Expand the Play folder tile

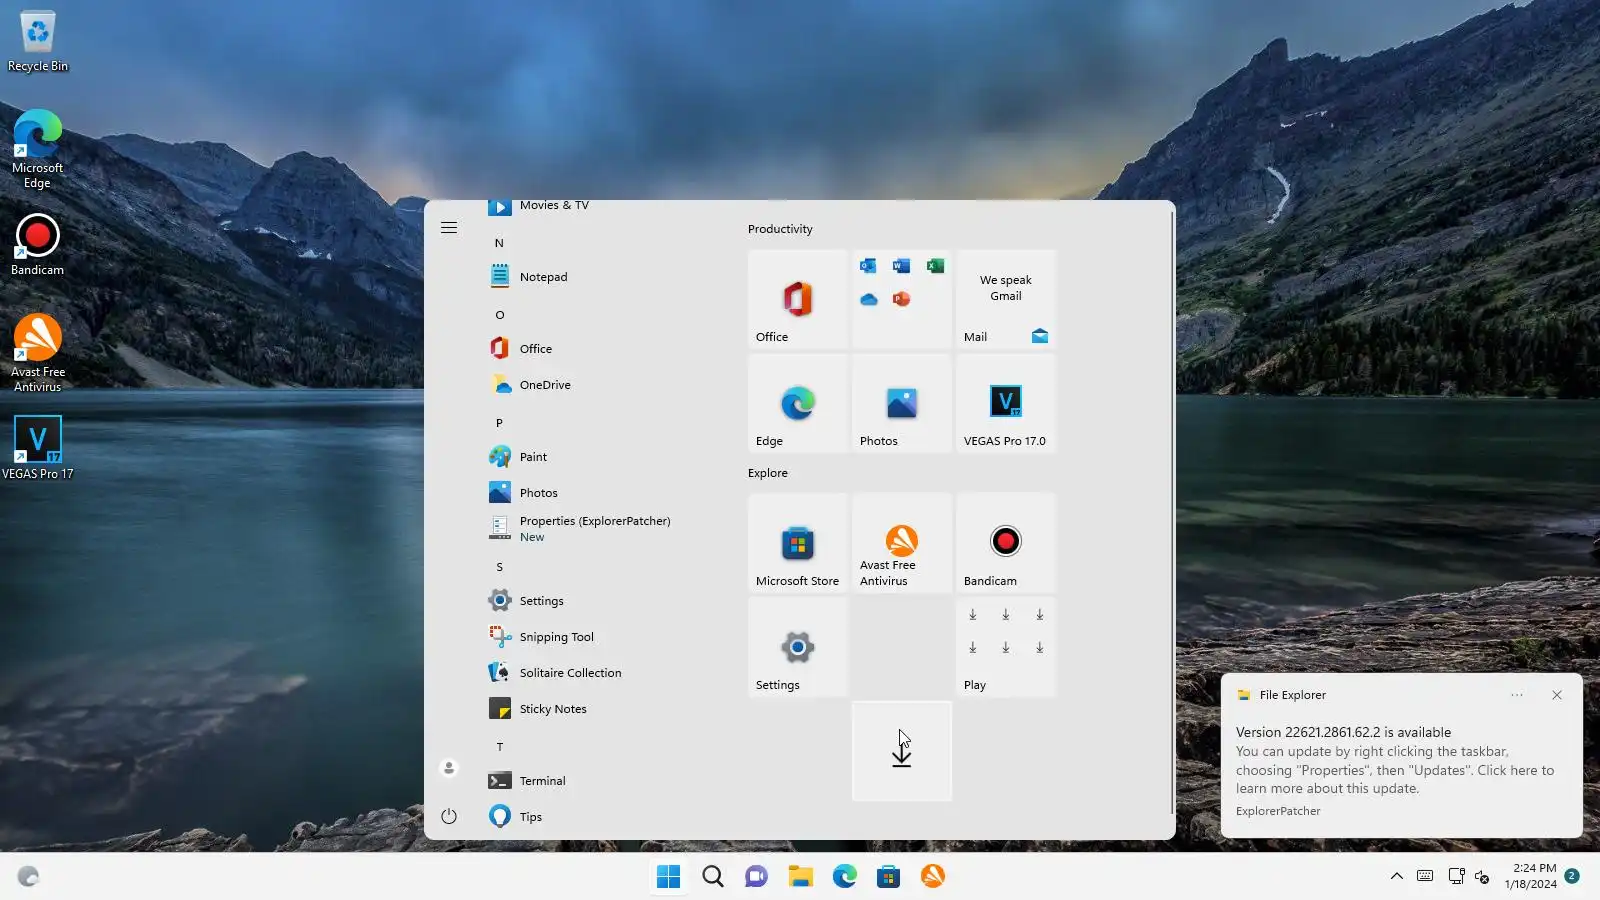pos(1006,647)
